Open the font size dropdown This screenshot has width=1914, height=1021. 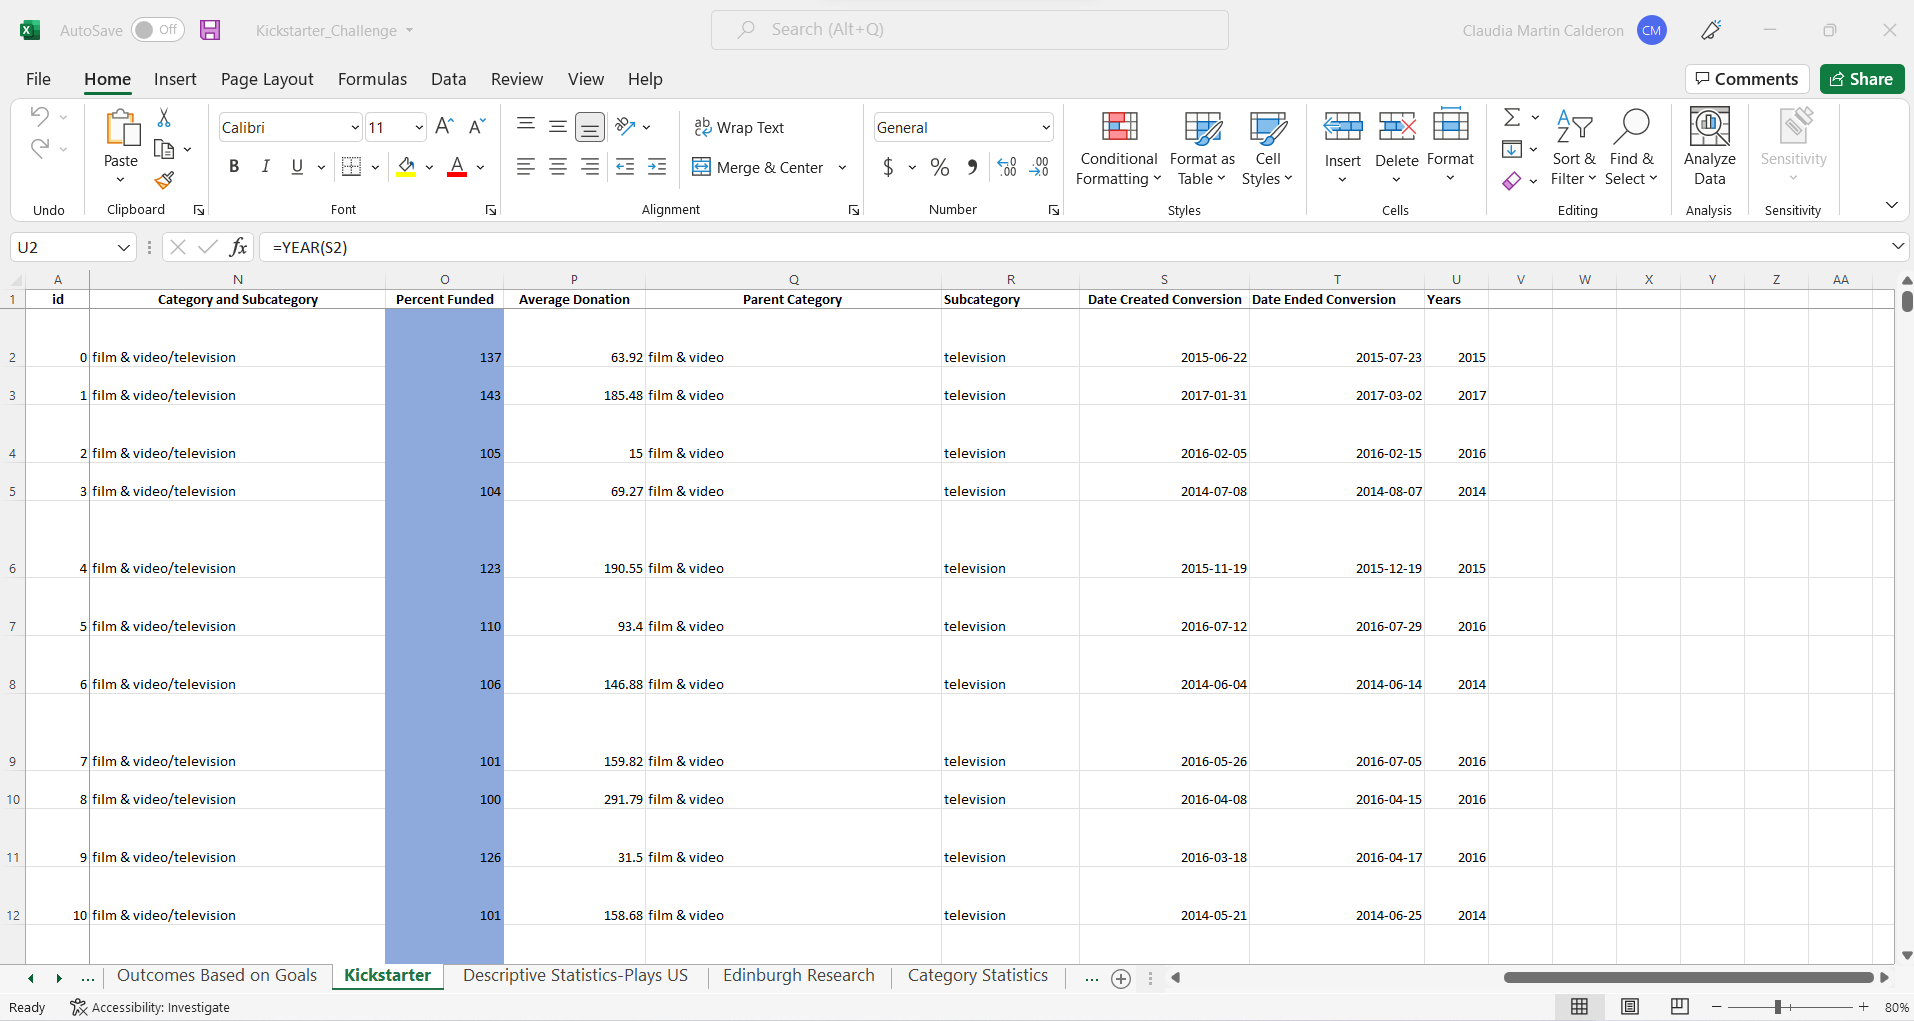pyautogui.click(x=418, y=128)
